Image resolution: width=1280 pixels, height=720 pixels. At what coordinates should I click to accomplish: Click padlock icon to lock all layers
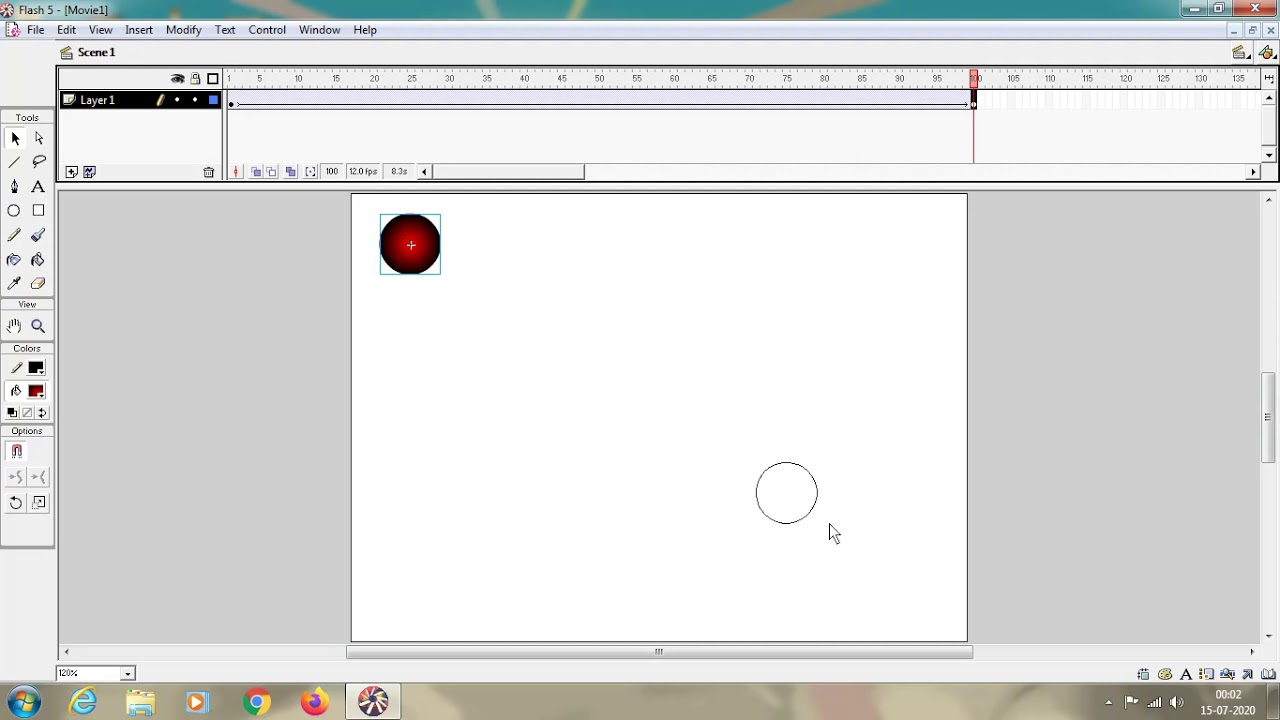click(195, 79)
